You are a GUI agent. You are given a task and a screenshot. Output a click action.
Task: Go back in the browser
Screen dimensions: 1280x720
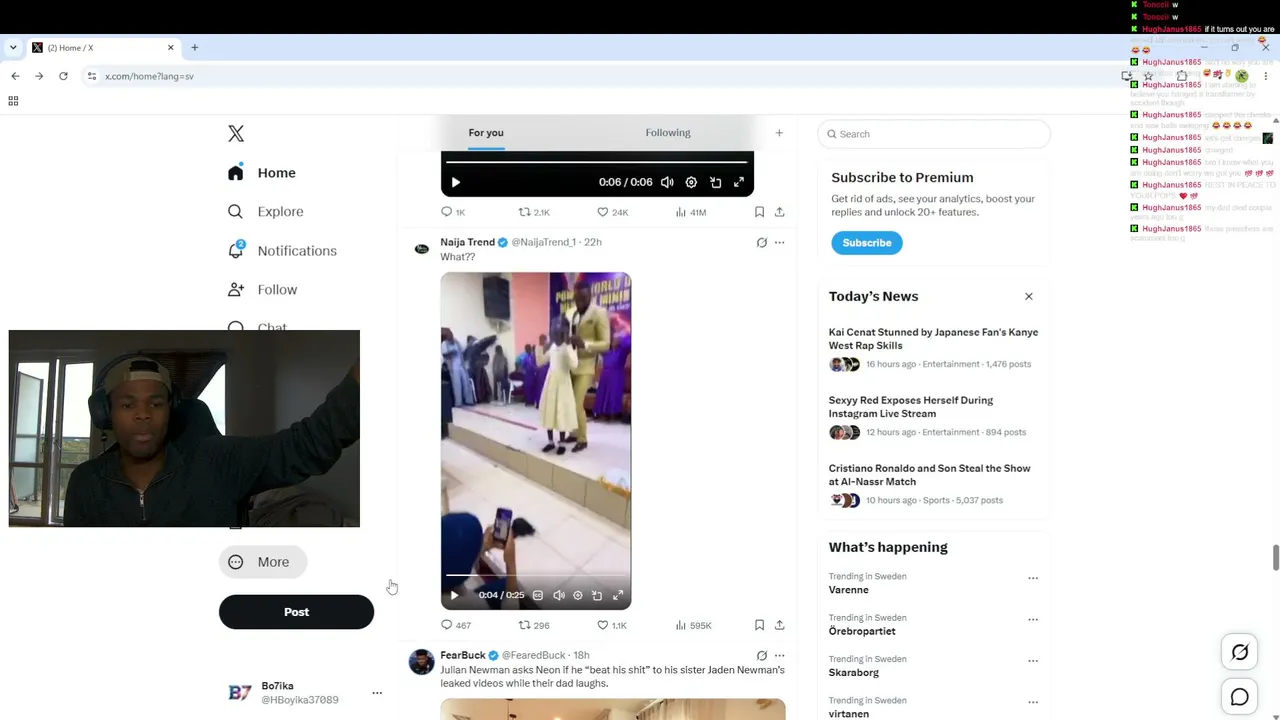tap(15, 76)
